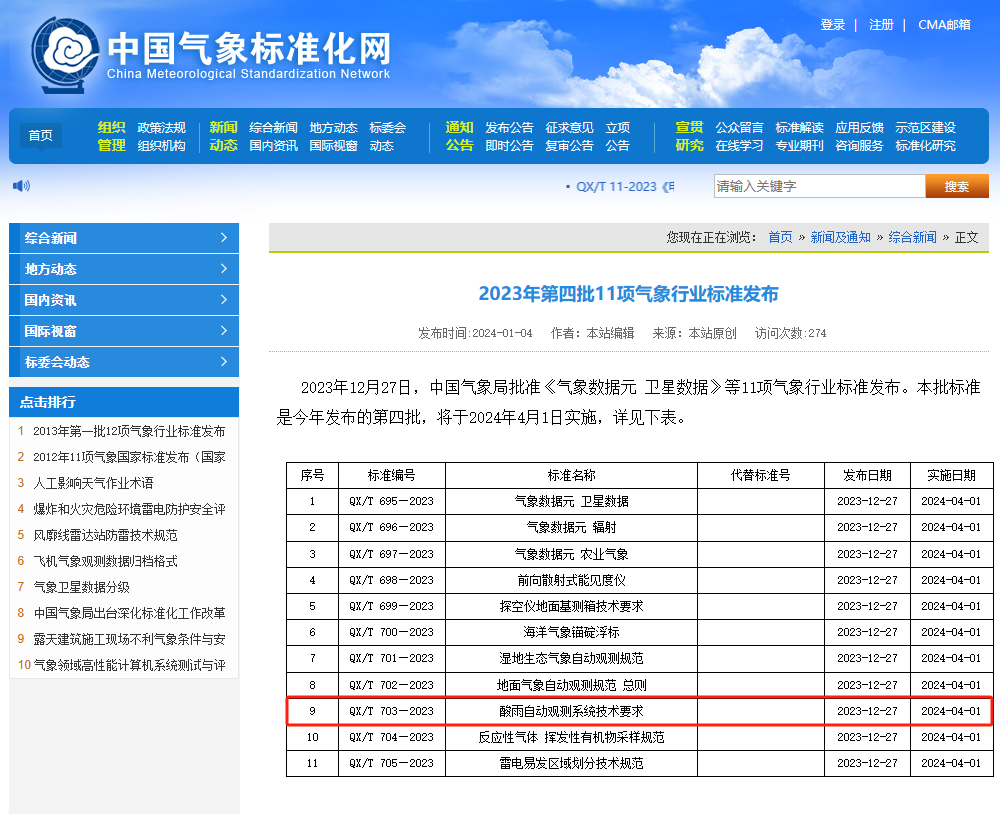The image size is (1000, 814).
Task: Click the 搜索 search button
Action: point(956,186)
